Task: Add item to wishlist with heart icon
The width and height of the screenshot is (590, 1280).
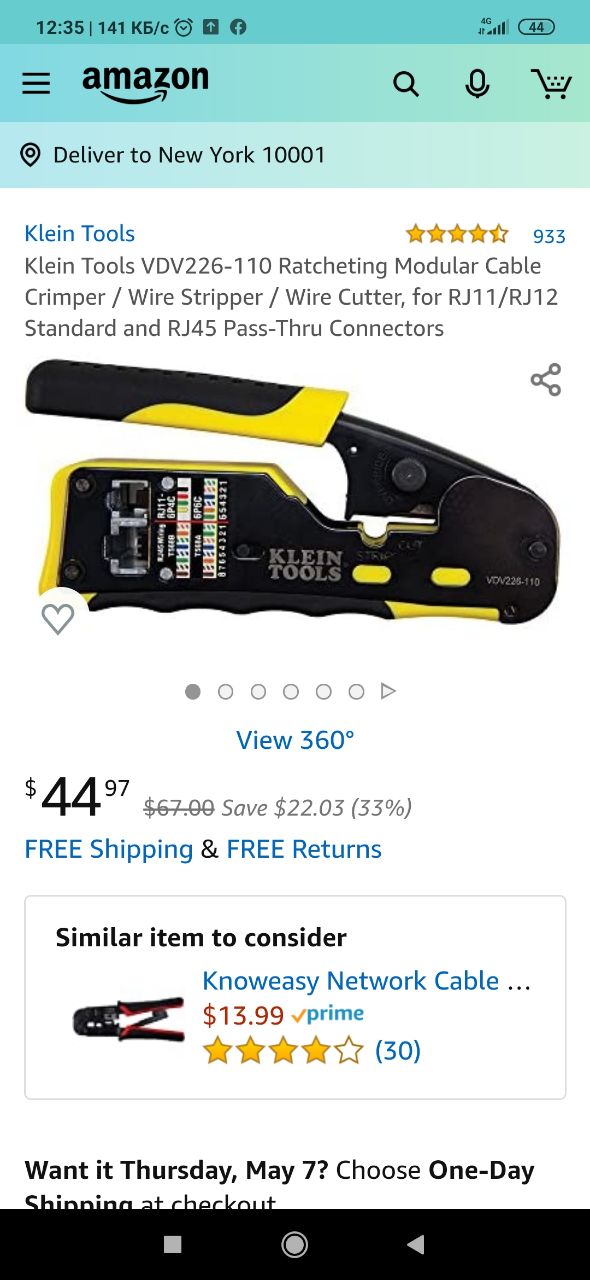Action: point(58,620)
